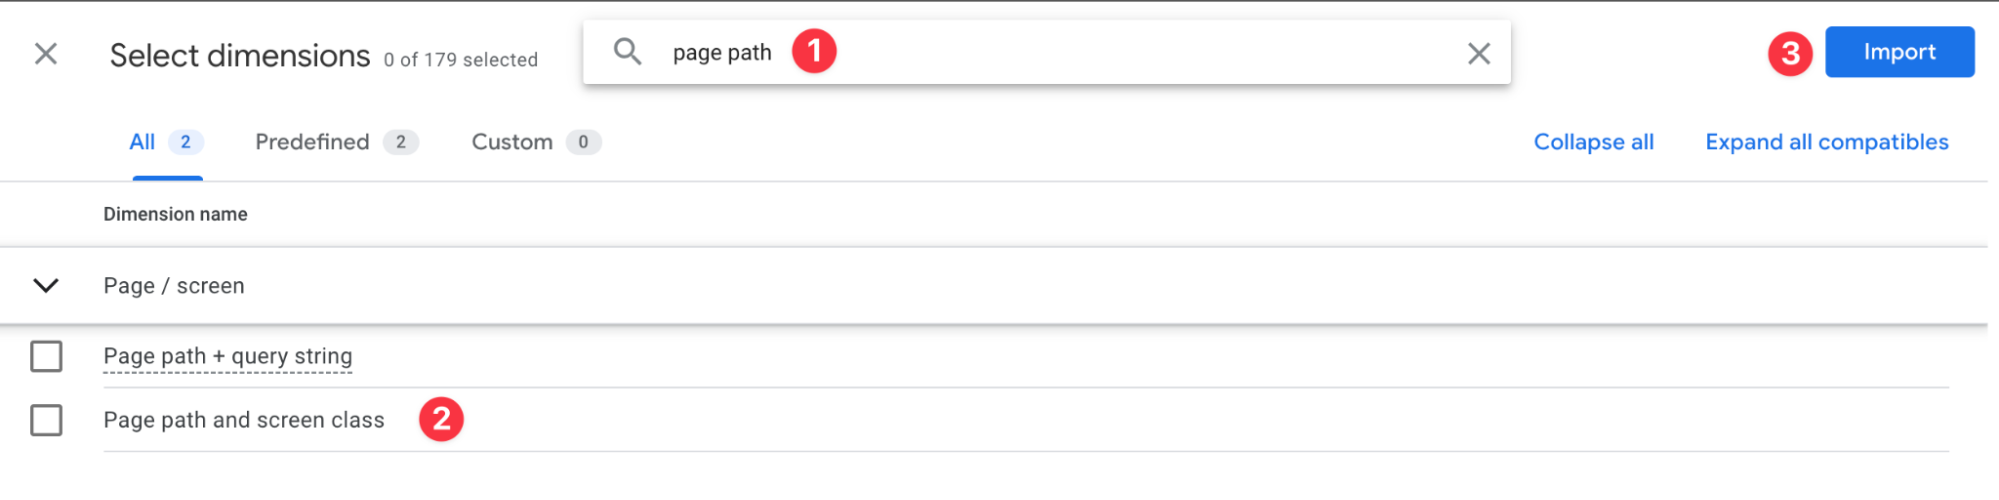Viewport: 1999px width, 500px height.
Task: Check the Page path + query string box
Action: tap(46, 357)
